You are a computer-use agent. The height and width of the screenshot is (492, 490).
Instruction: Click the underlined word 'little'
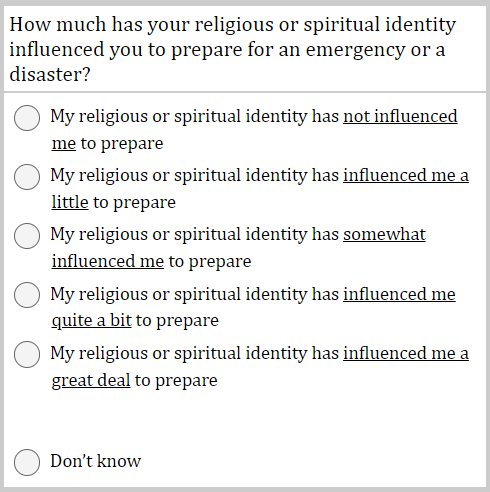point(70,202)
